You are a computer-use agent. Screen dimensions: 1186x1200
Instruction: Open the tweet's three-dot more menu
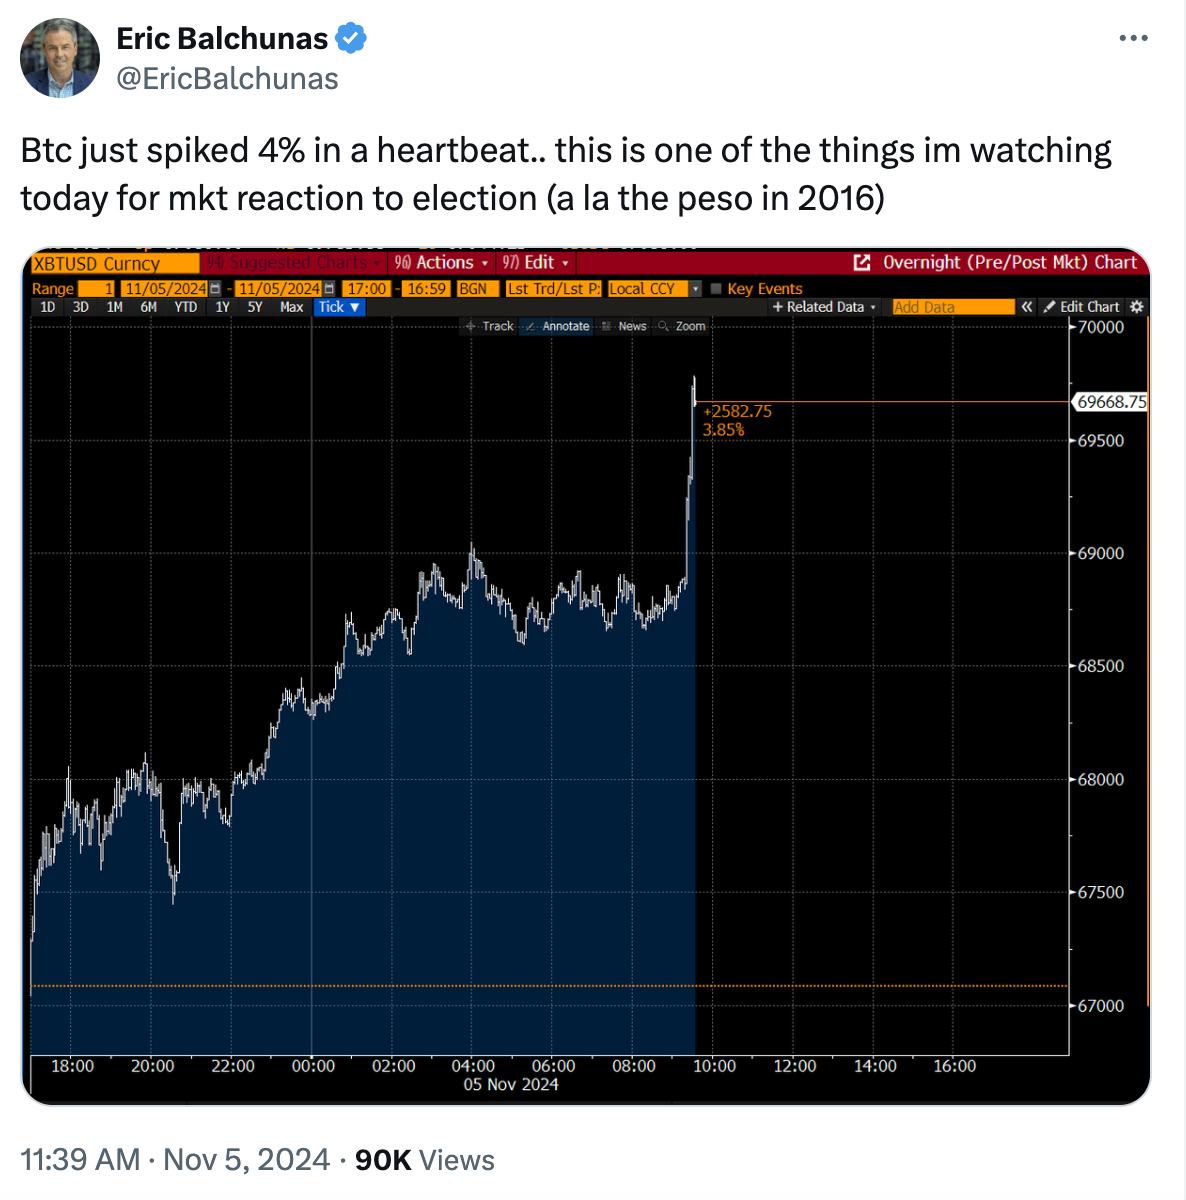1133,38
